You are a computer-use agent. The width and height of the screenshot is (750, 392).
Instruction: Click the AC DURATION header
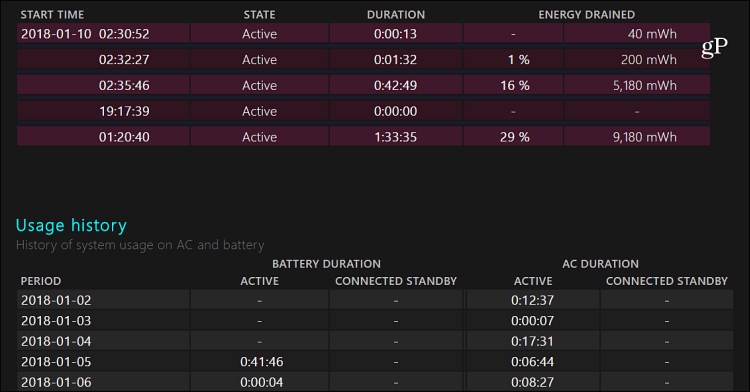tap(600, 264)
